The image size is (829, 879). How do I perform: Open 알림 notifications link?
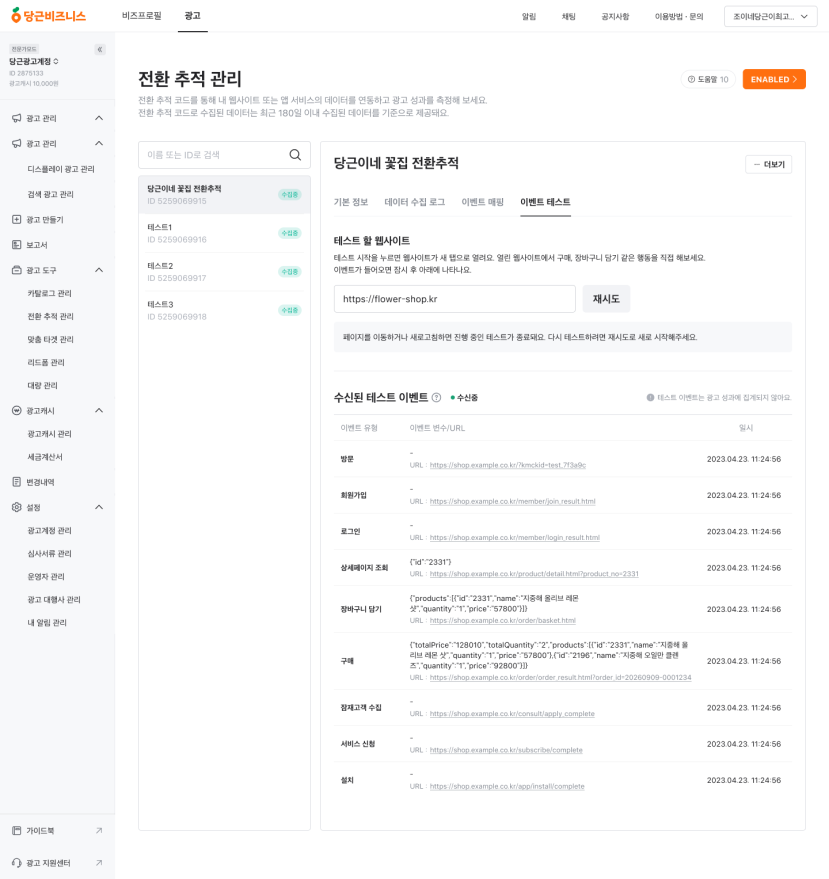tap(529, 16)
